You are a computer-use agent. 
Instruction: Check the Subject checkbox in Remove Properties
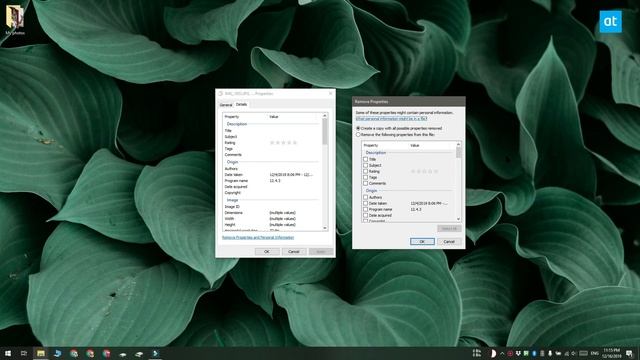pos(365,165)
